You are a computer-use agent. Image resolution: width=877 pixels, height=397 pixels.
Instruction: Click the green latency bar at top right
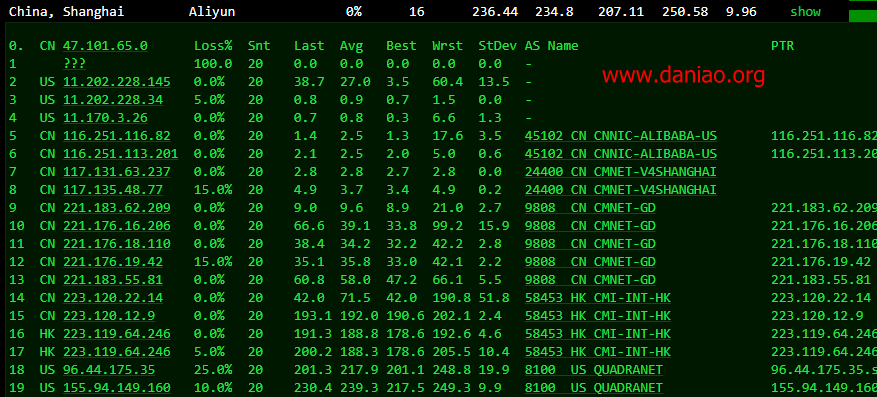tap(863, 16)
